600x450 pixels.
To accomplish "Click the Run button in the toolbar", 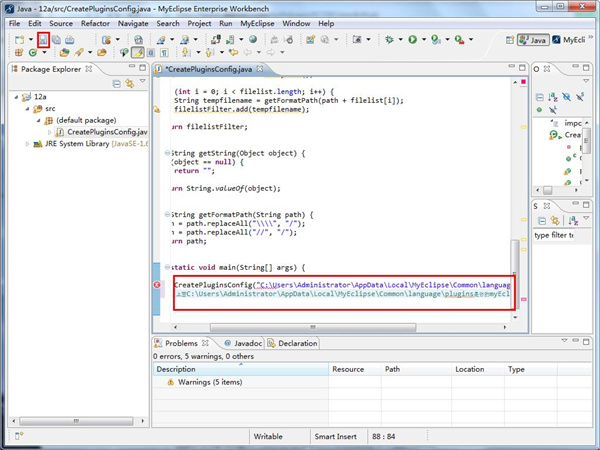I will (412, 39).
